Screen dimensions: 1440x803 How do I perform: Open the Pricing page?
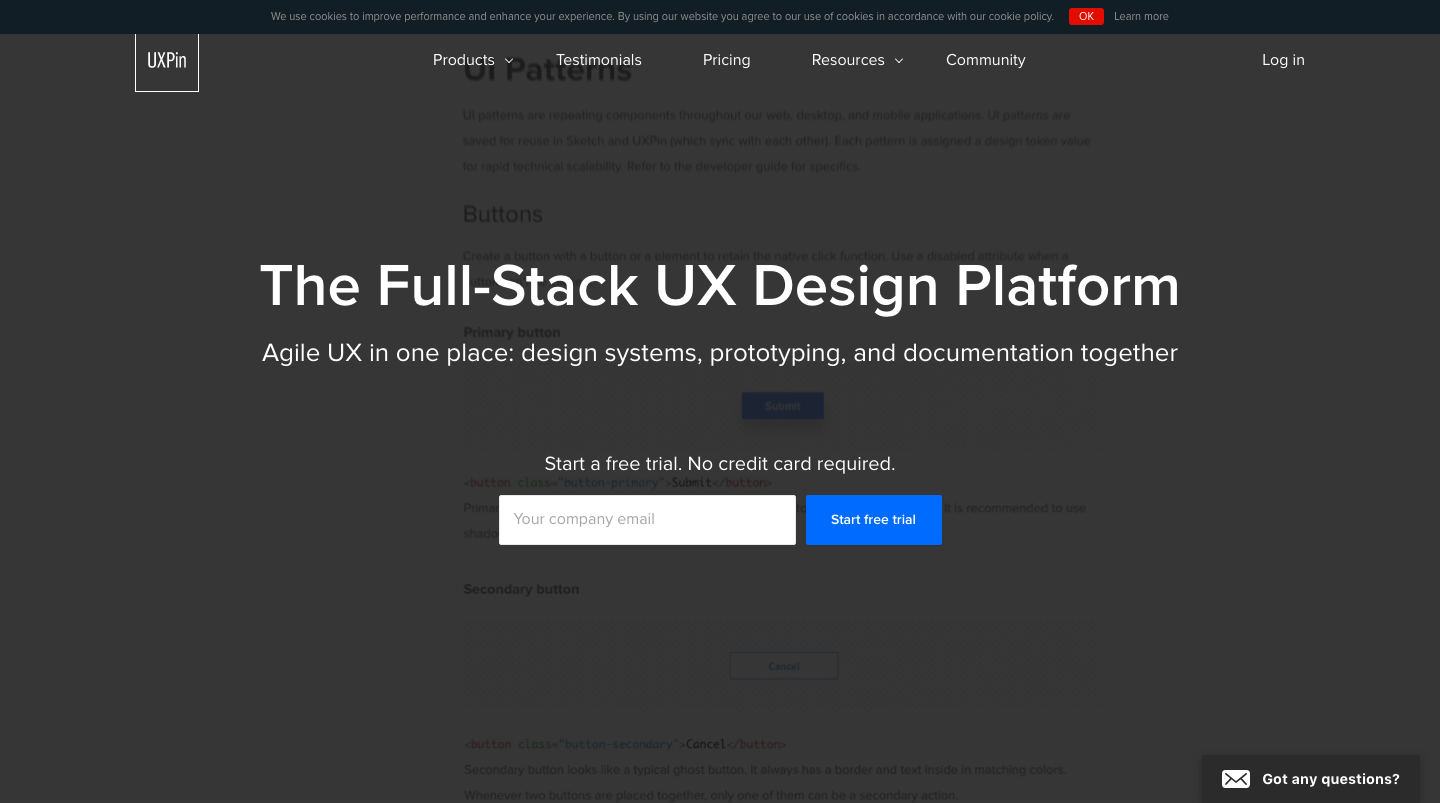click(726, 60)
